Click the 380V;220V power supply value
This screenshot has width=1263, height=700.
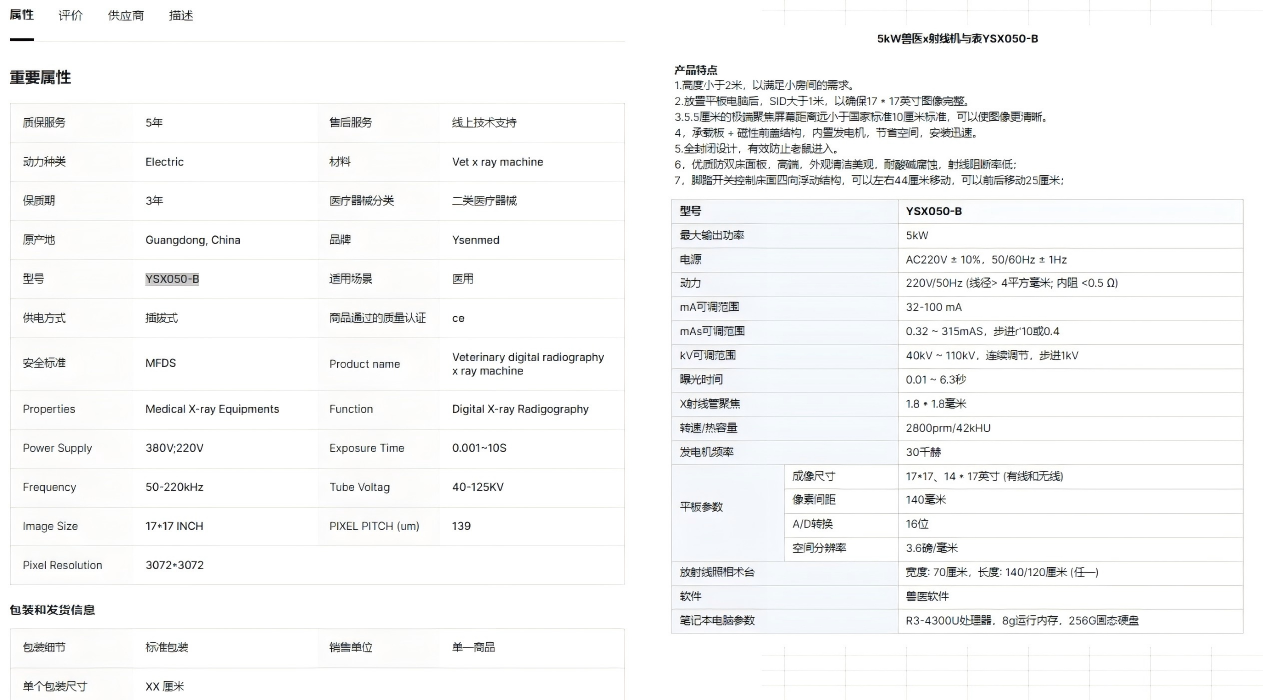[x=174, y=448]
